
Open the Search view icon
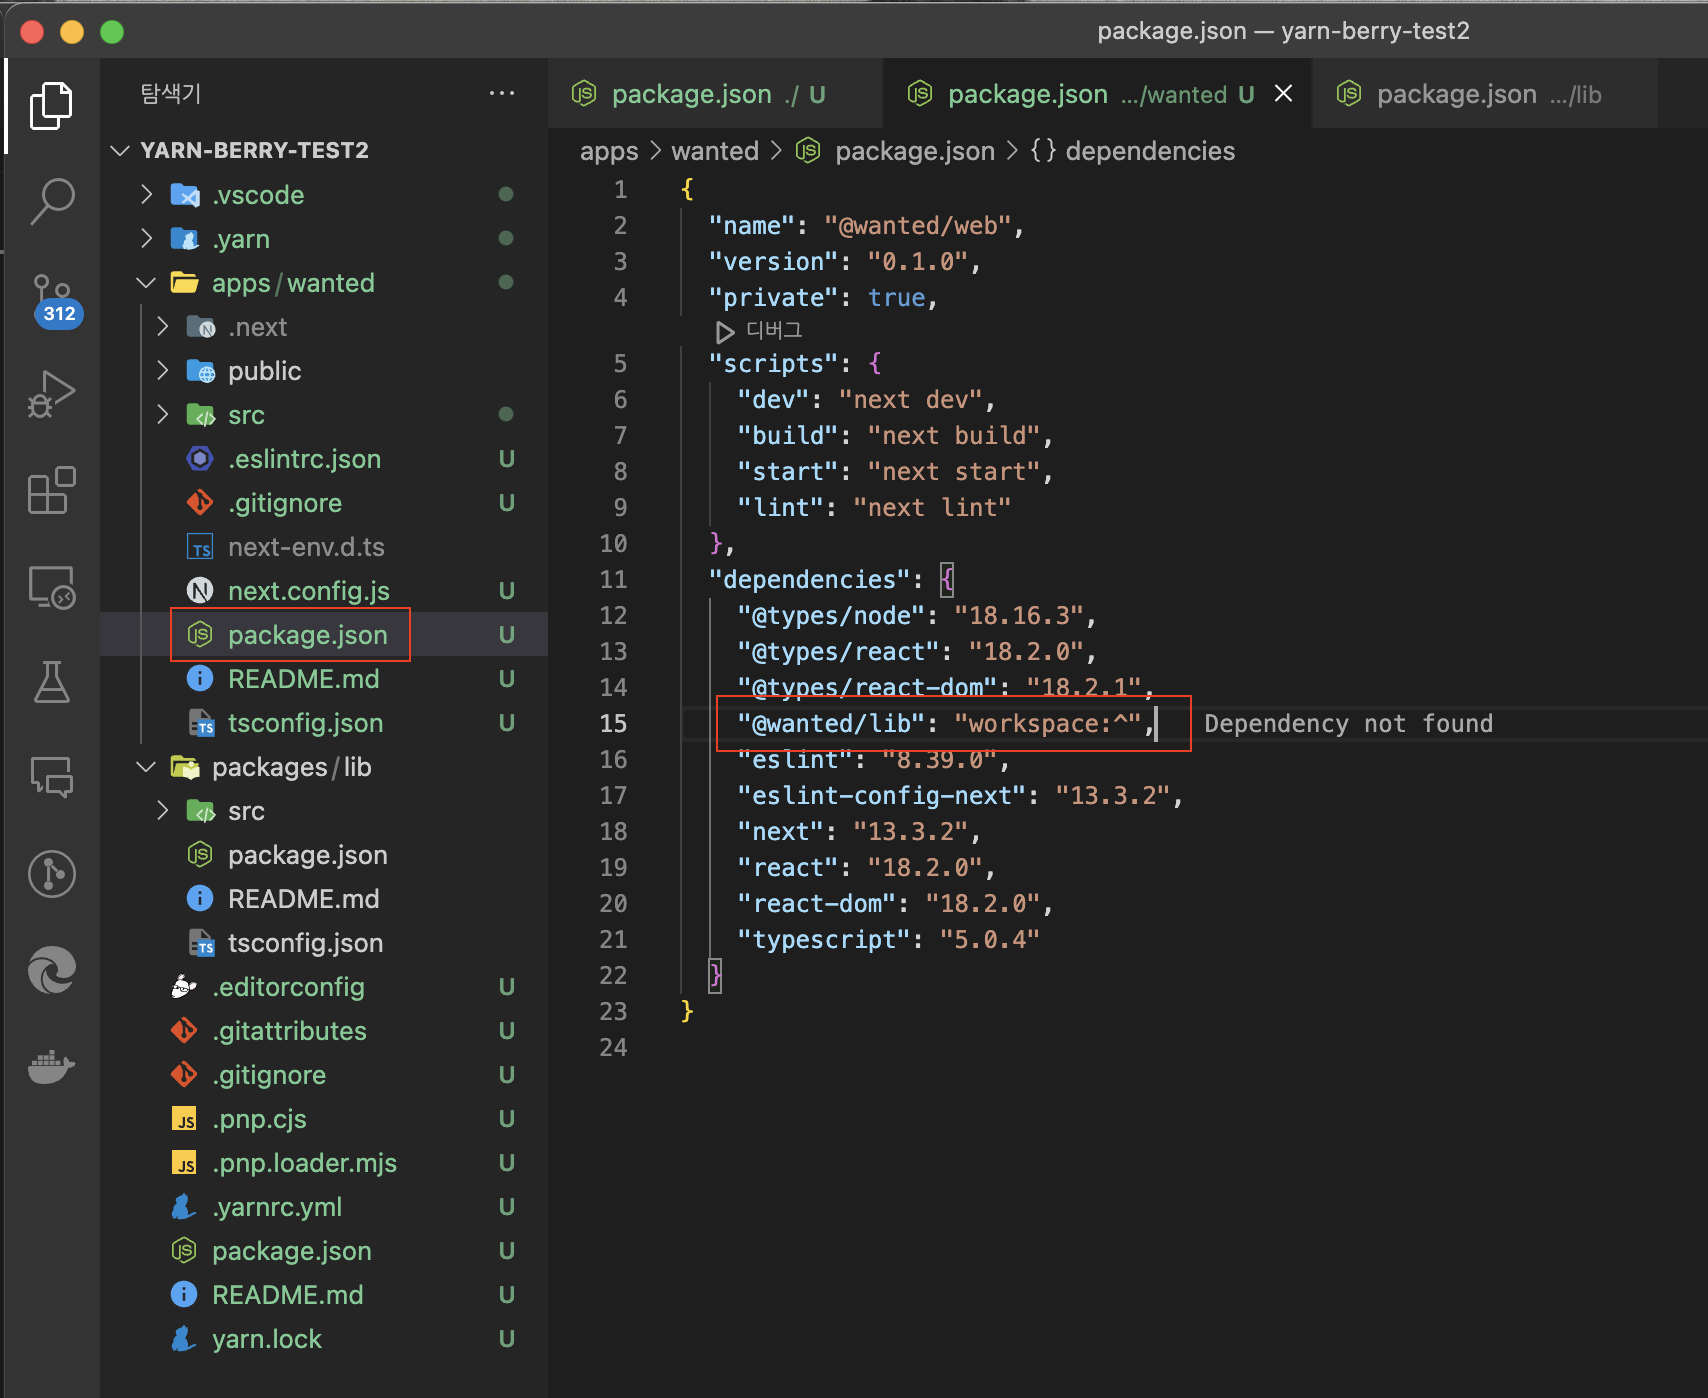pos(51,201)
